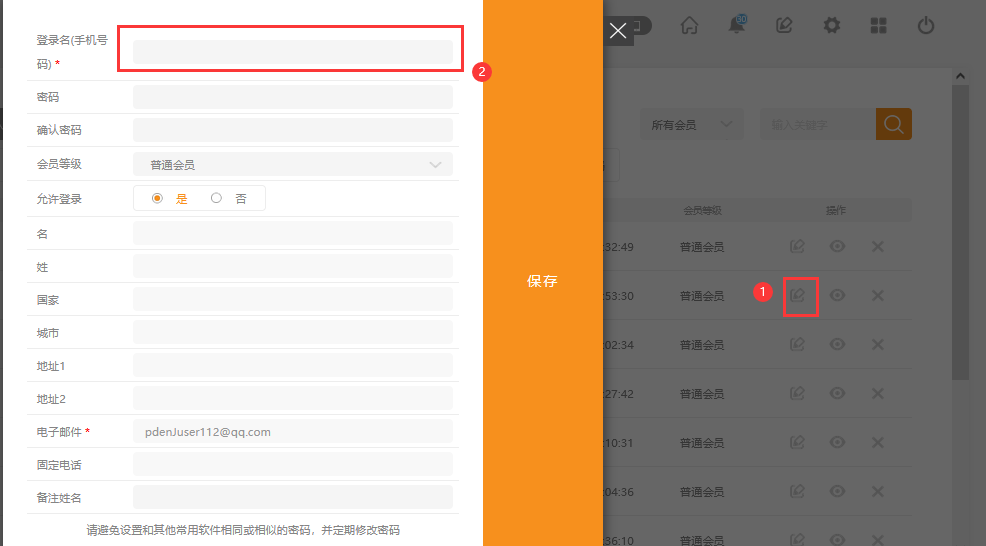The height and width of the screenshot is (546, 986).
Task: View the member row timed 10:31
Action: [x=837, y=443]
